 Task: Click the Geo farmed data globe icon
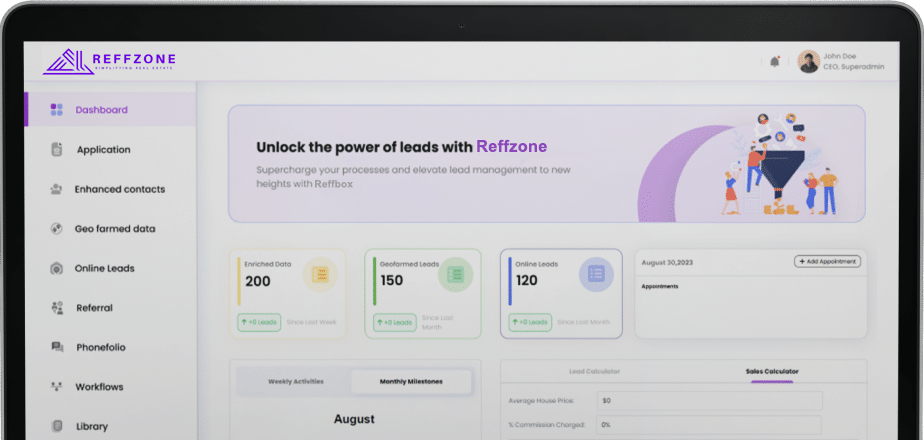coord(56,229)
